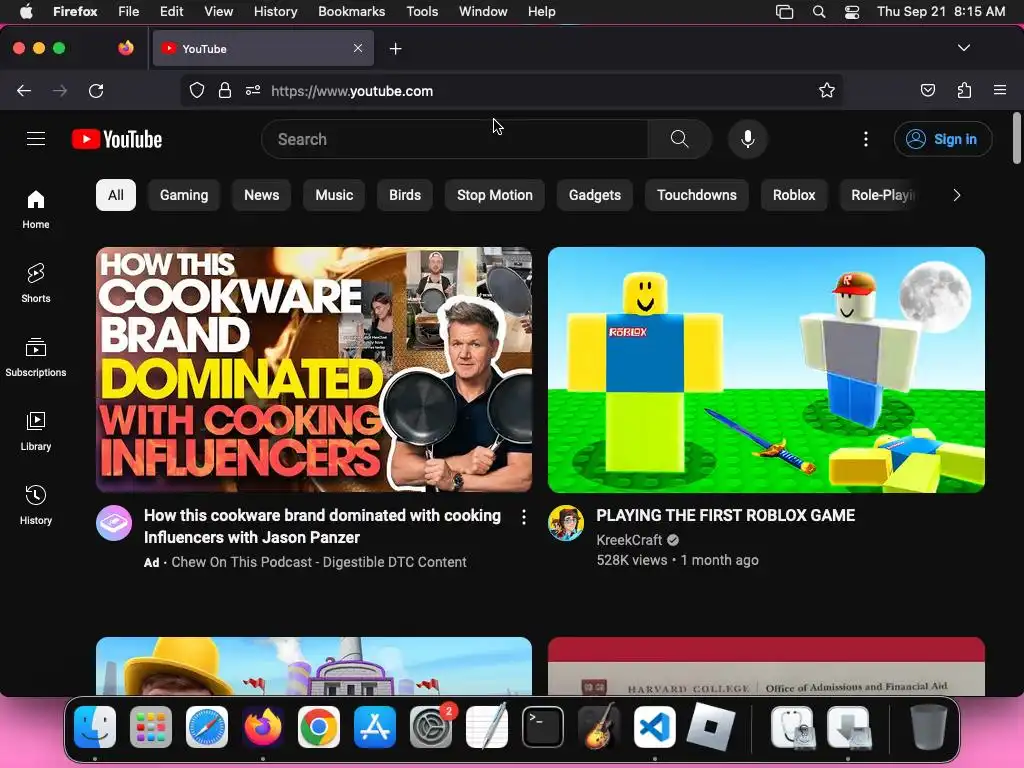Open Terminal from the dock
The image size is (1024, 768).
pos(543,727)
